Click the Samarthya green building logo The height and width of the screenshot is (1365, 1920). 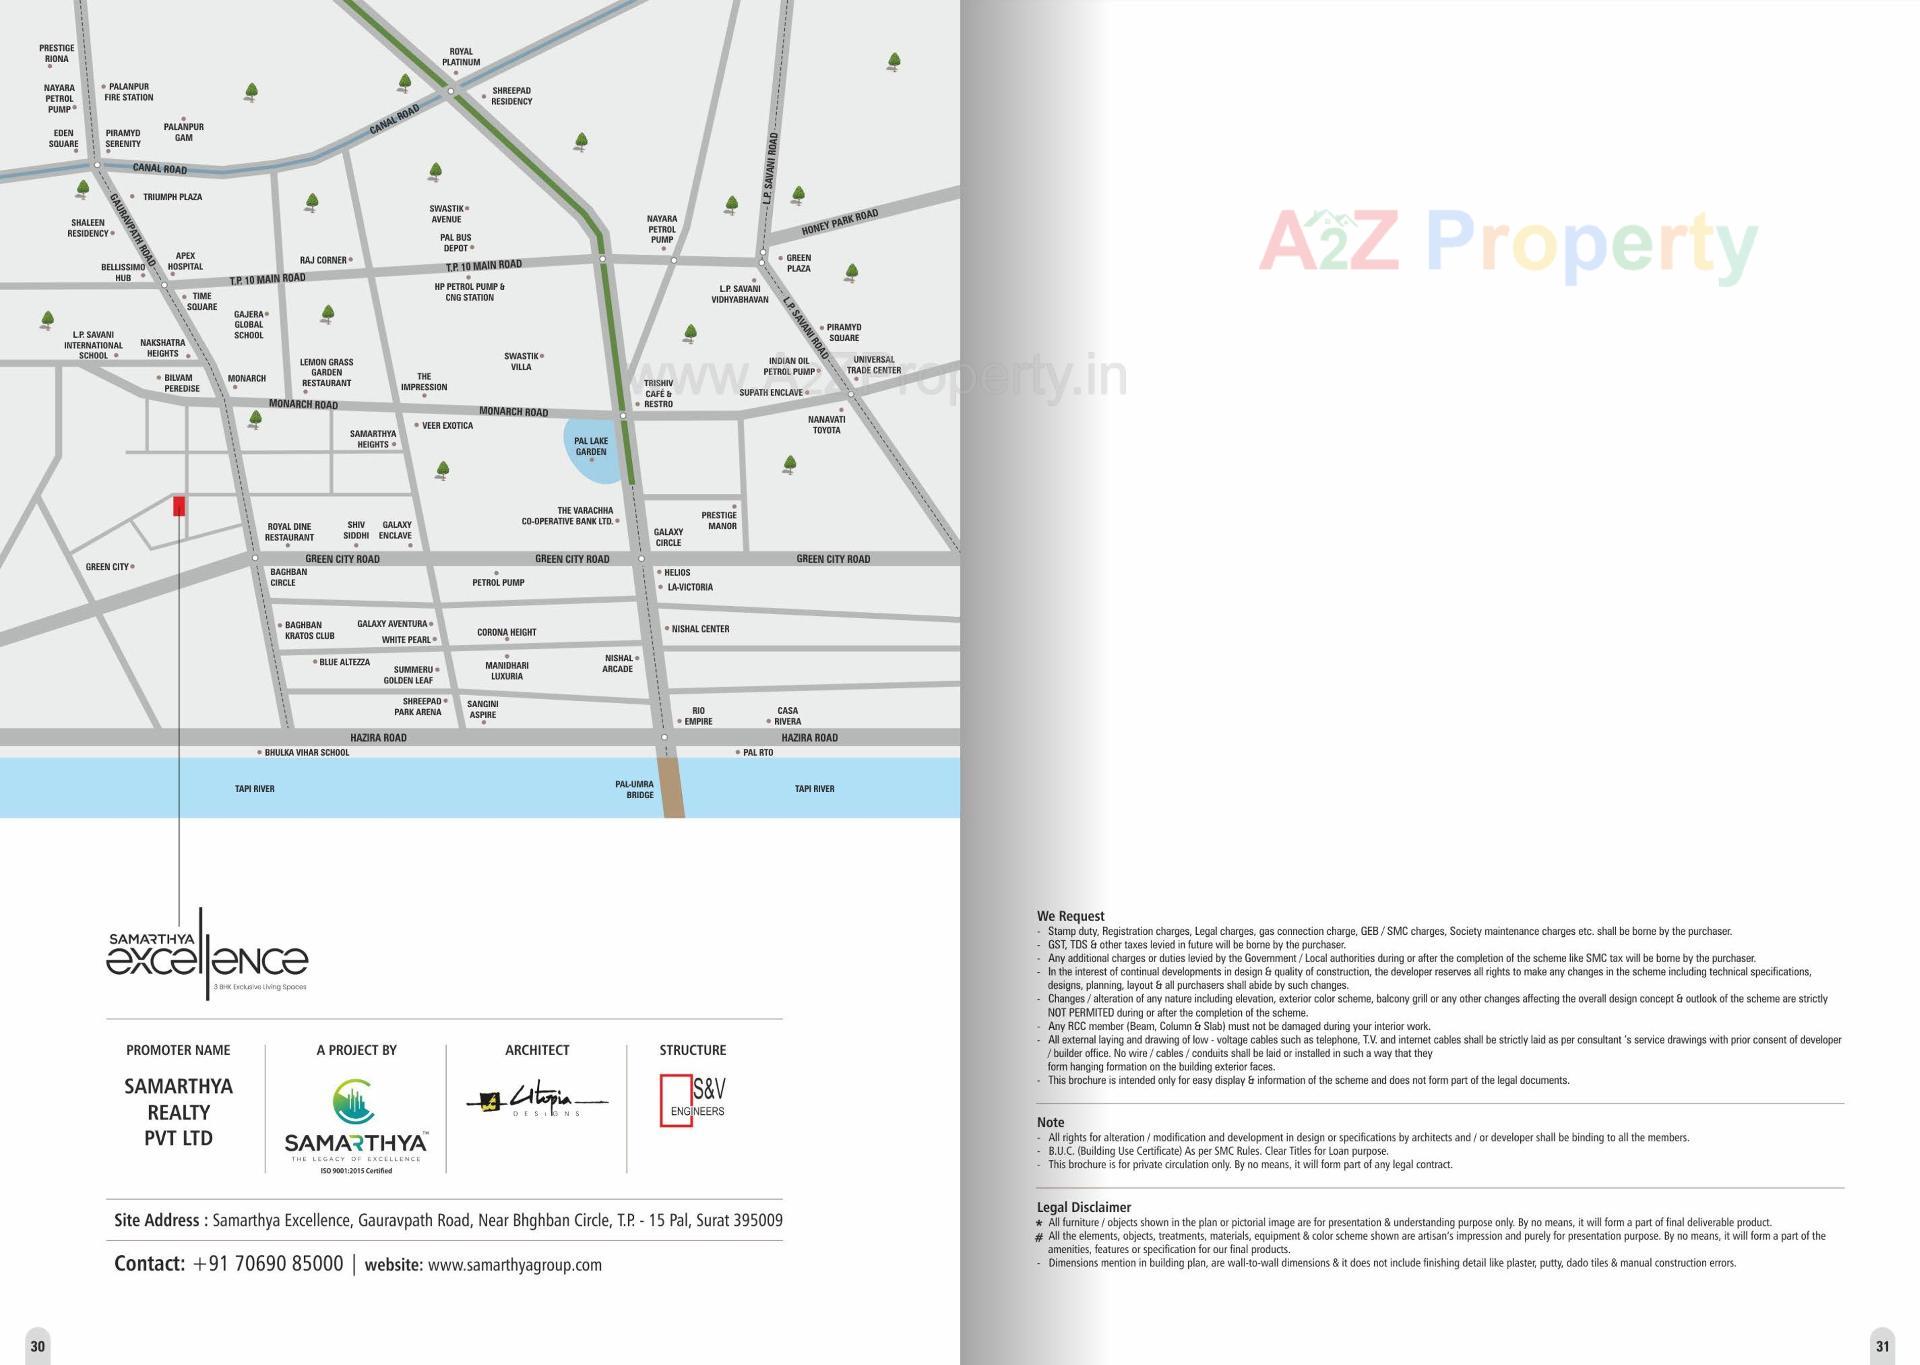click(354, 1102)
